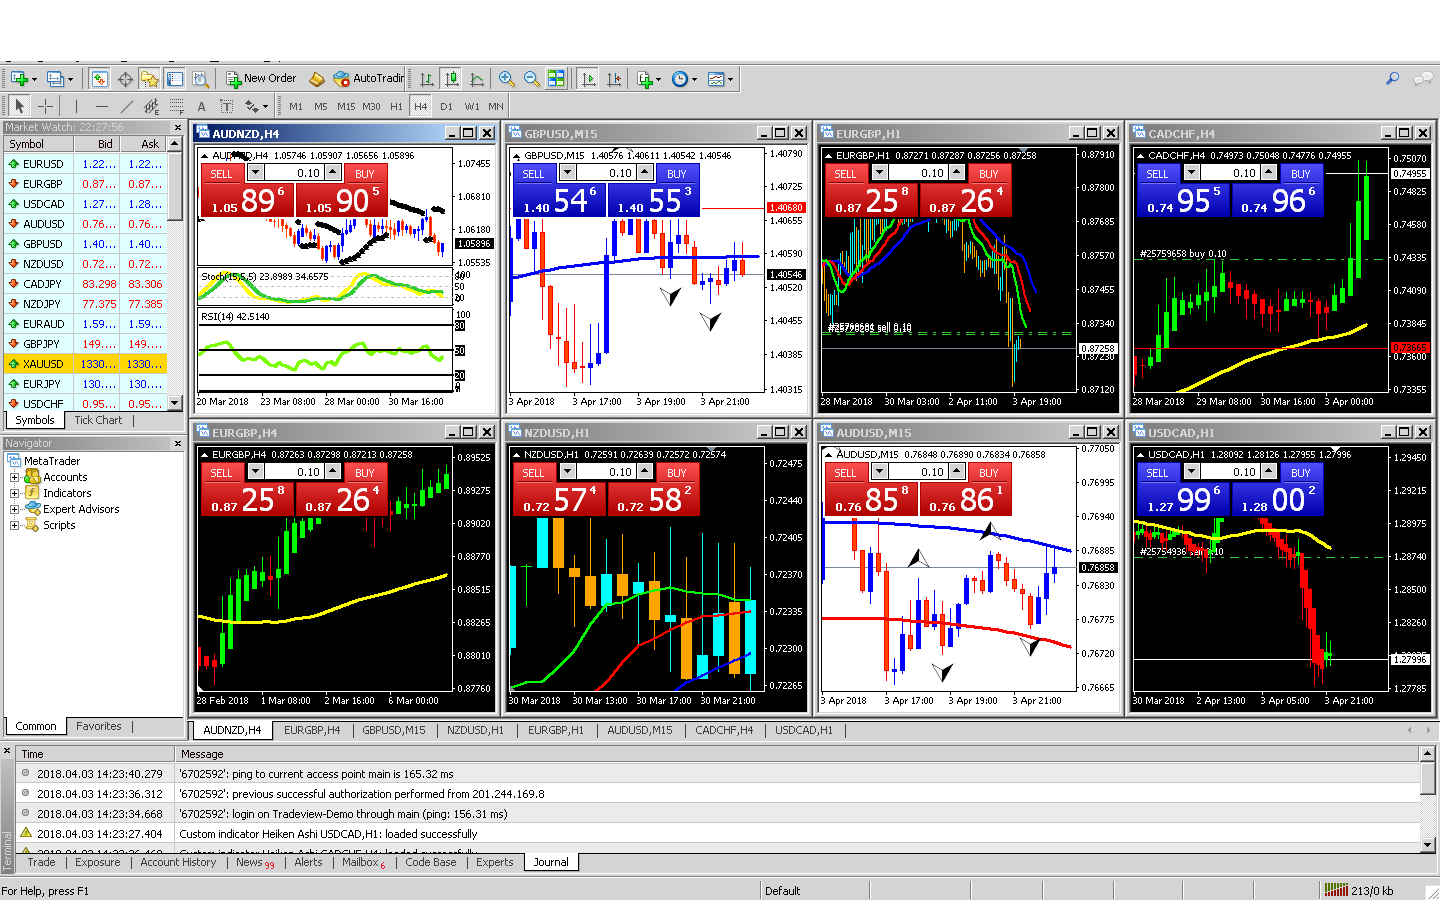Switch to the Tick Chart tab
Viewport: 1440px width, 900px height.
pyautogui.click(x=98, y=420)
